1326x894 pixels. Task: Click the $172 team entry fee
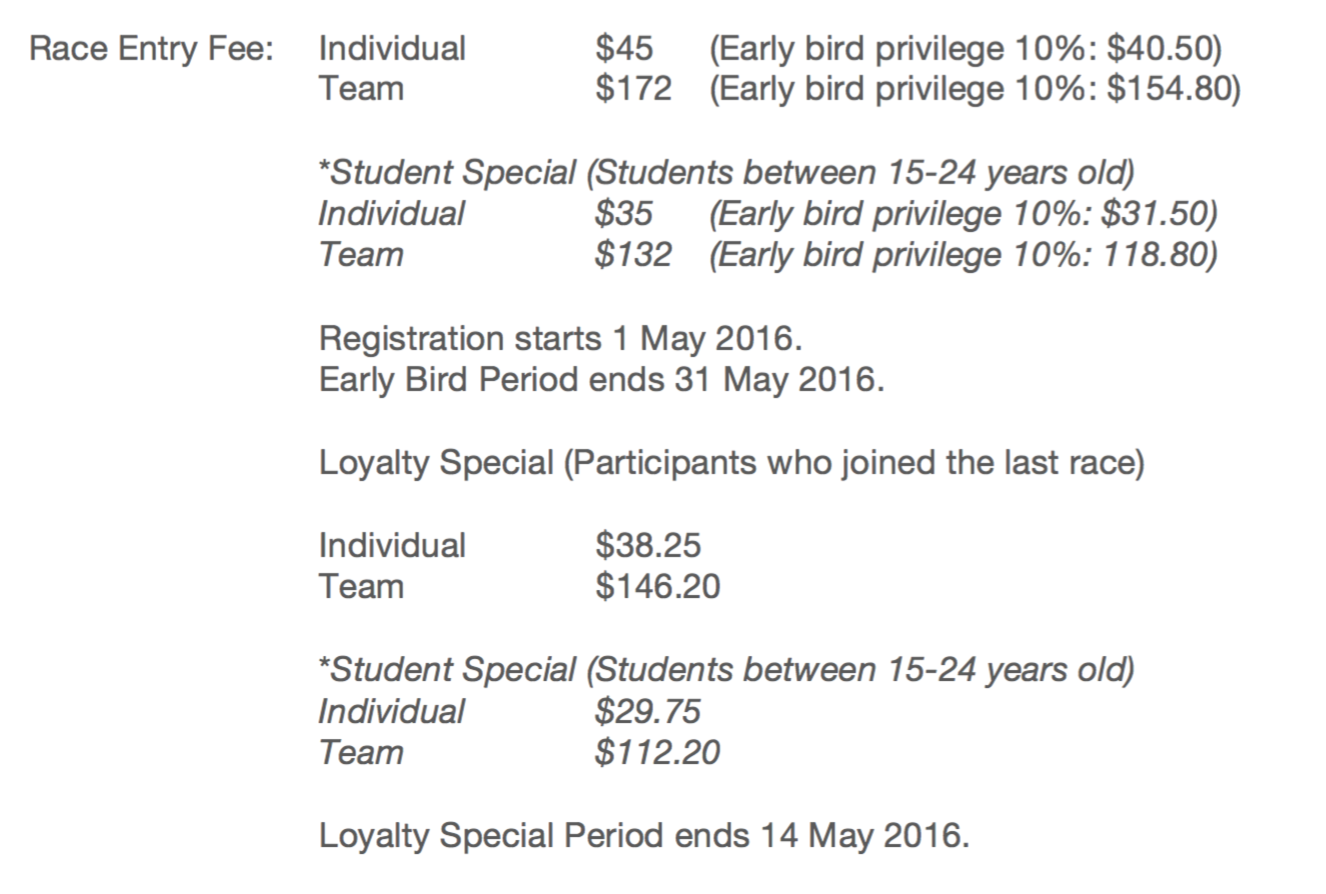633,89
